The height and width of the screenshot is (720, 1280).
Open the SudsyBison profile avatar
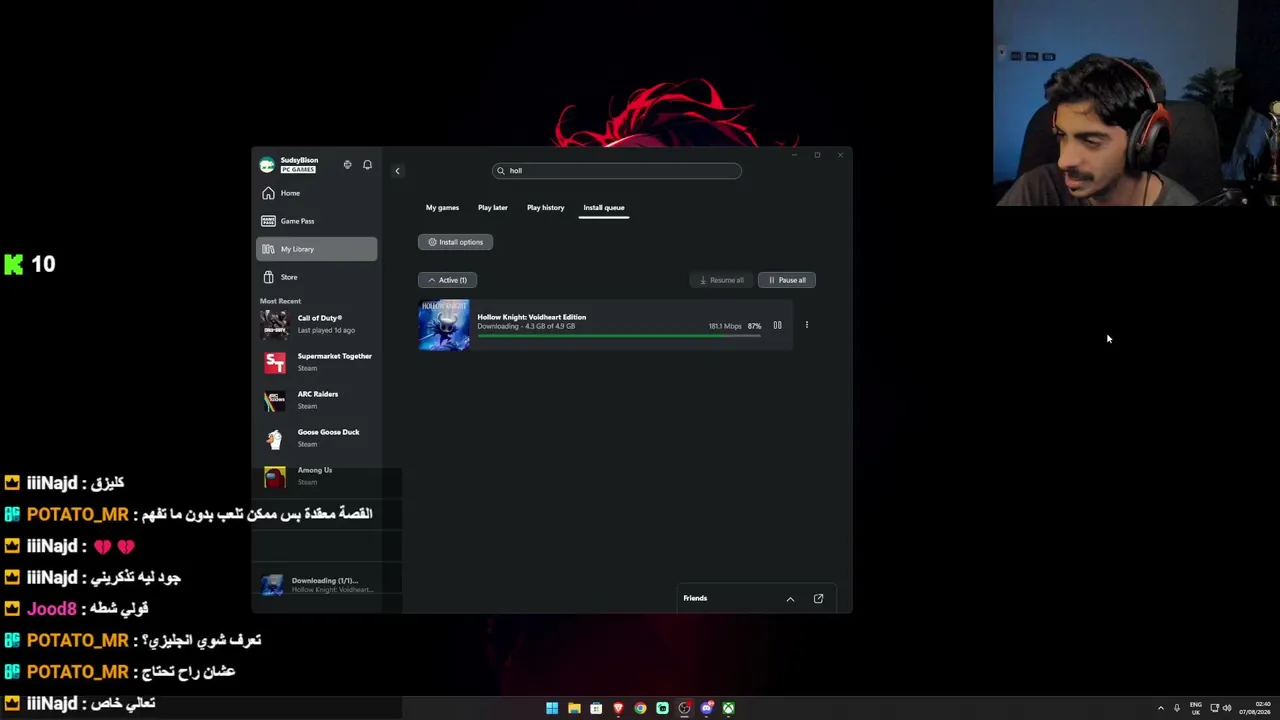(x=267, y=165)
